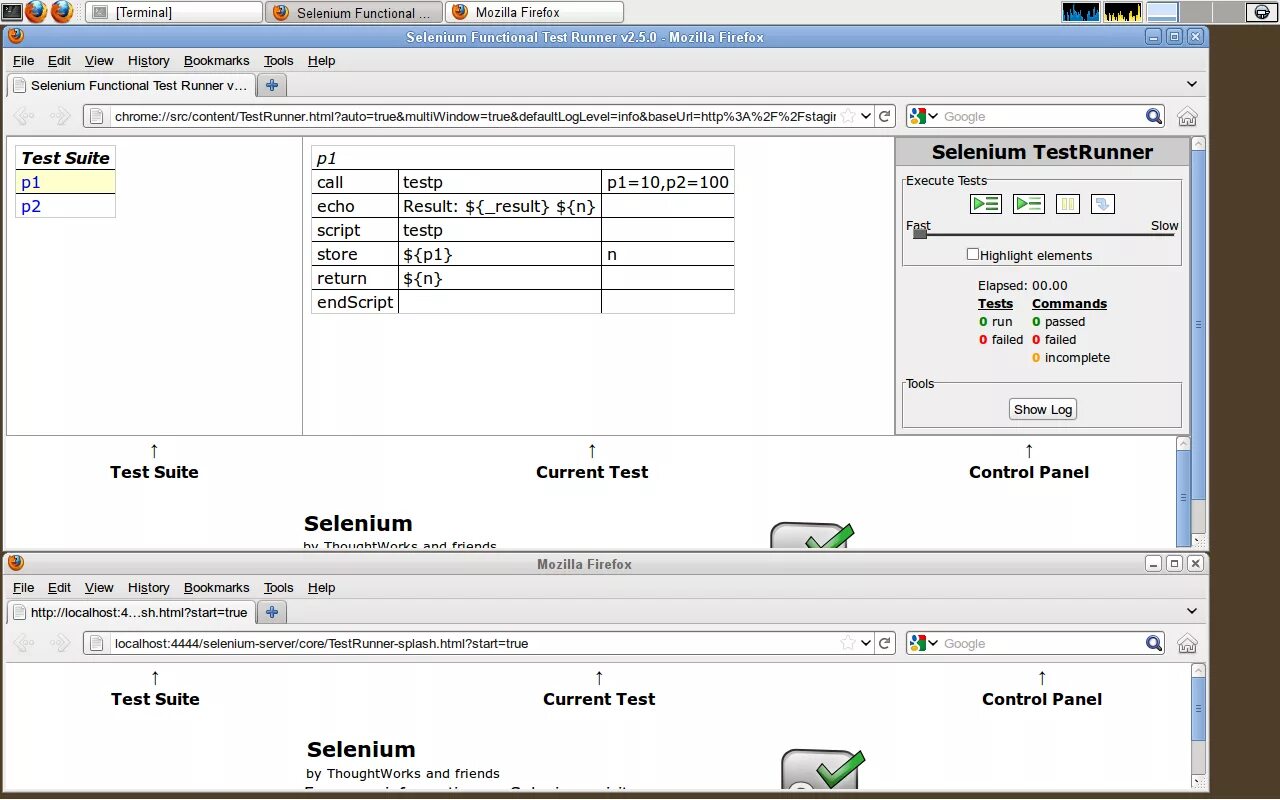Switch to Mozilla Firefox taskbar button

point(535,12)
